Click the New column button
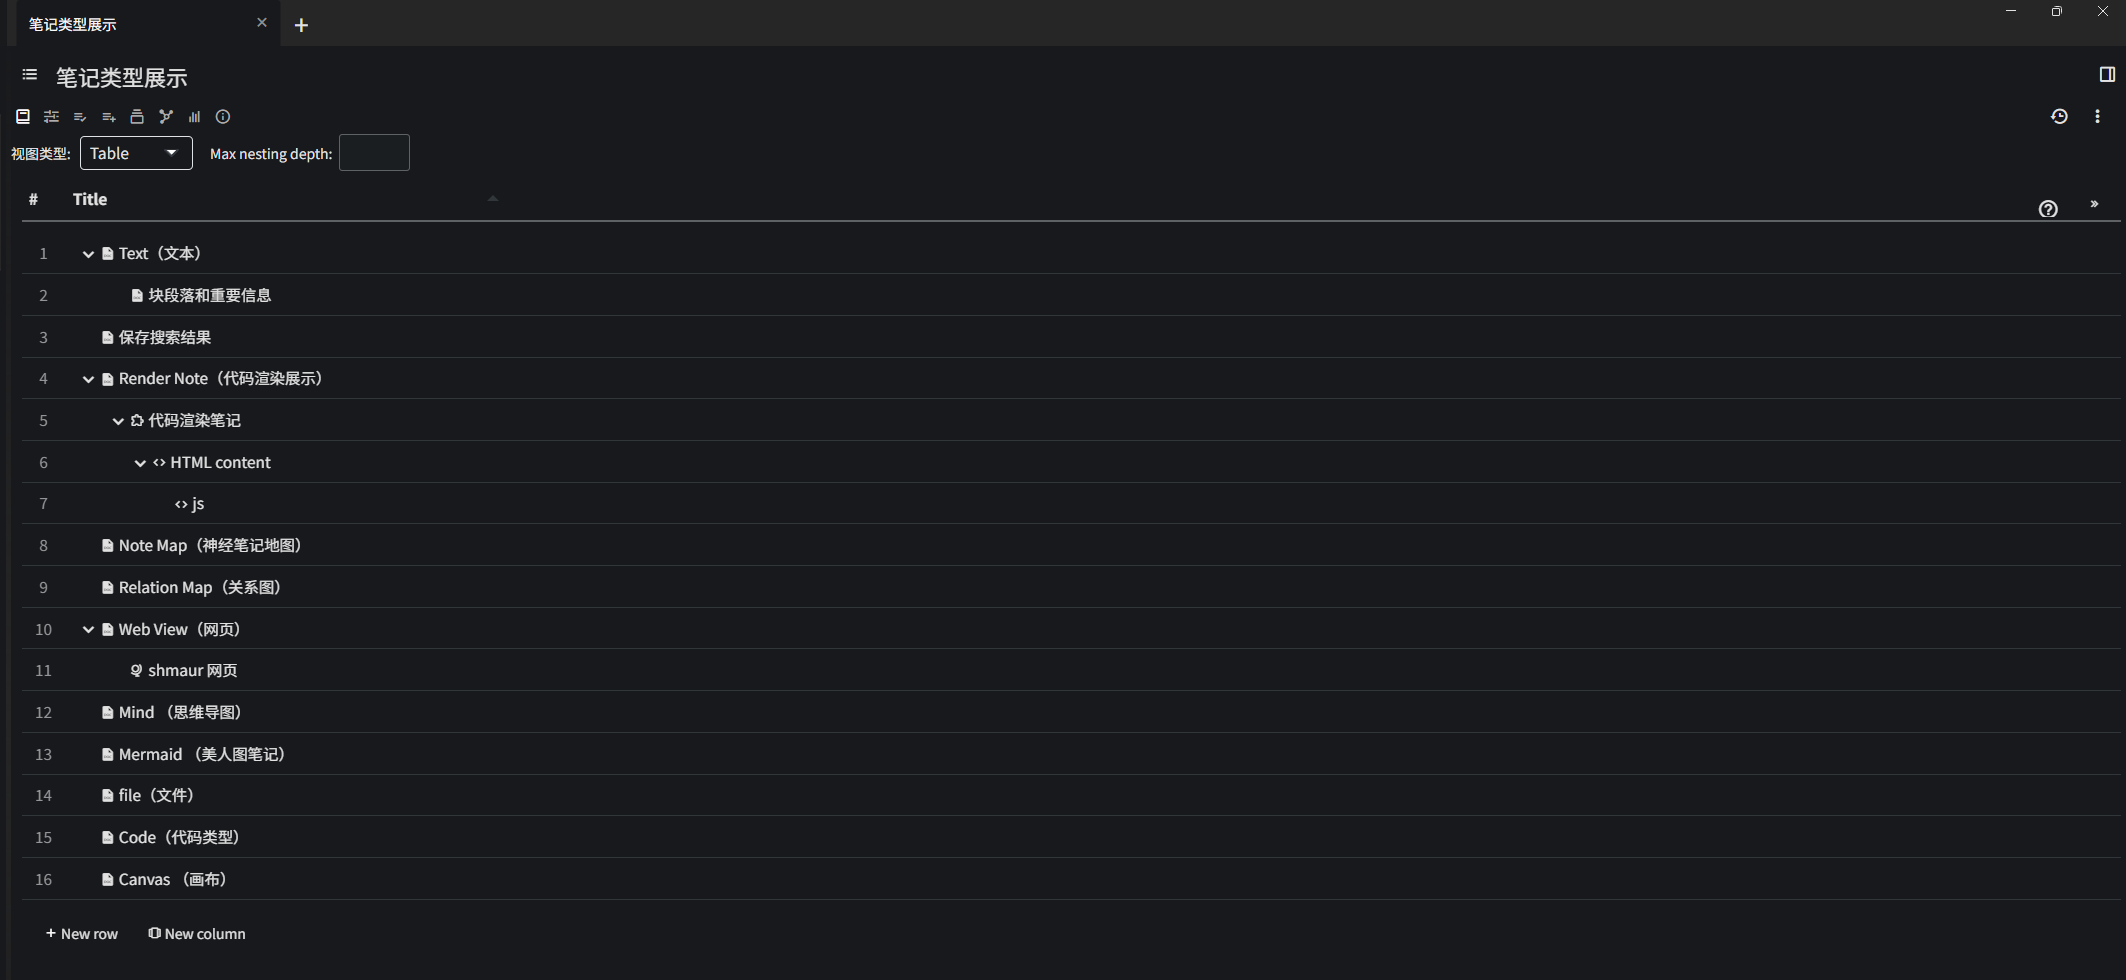Image resolution: width=2126 pixels, height=980 pixels. tap(197, 934)
